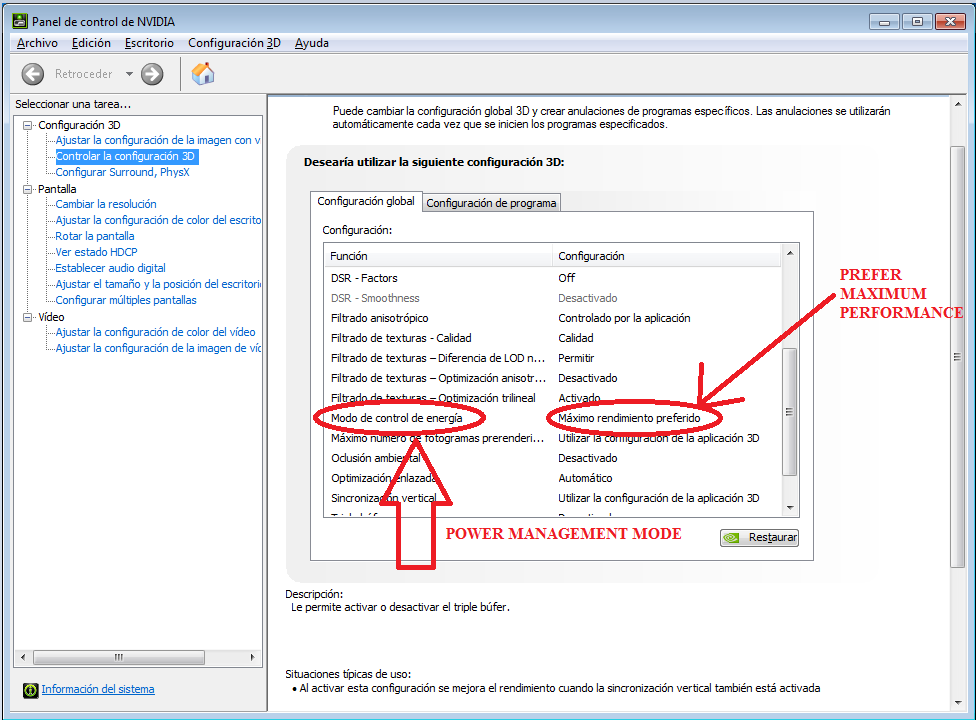This screenshot has width=976, height=720.
Task: Select the DSR - Smoothness row
Action: (553, 298)
